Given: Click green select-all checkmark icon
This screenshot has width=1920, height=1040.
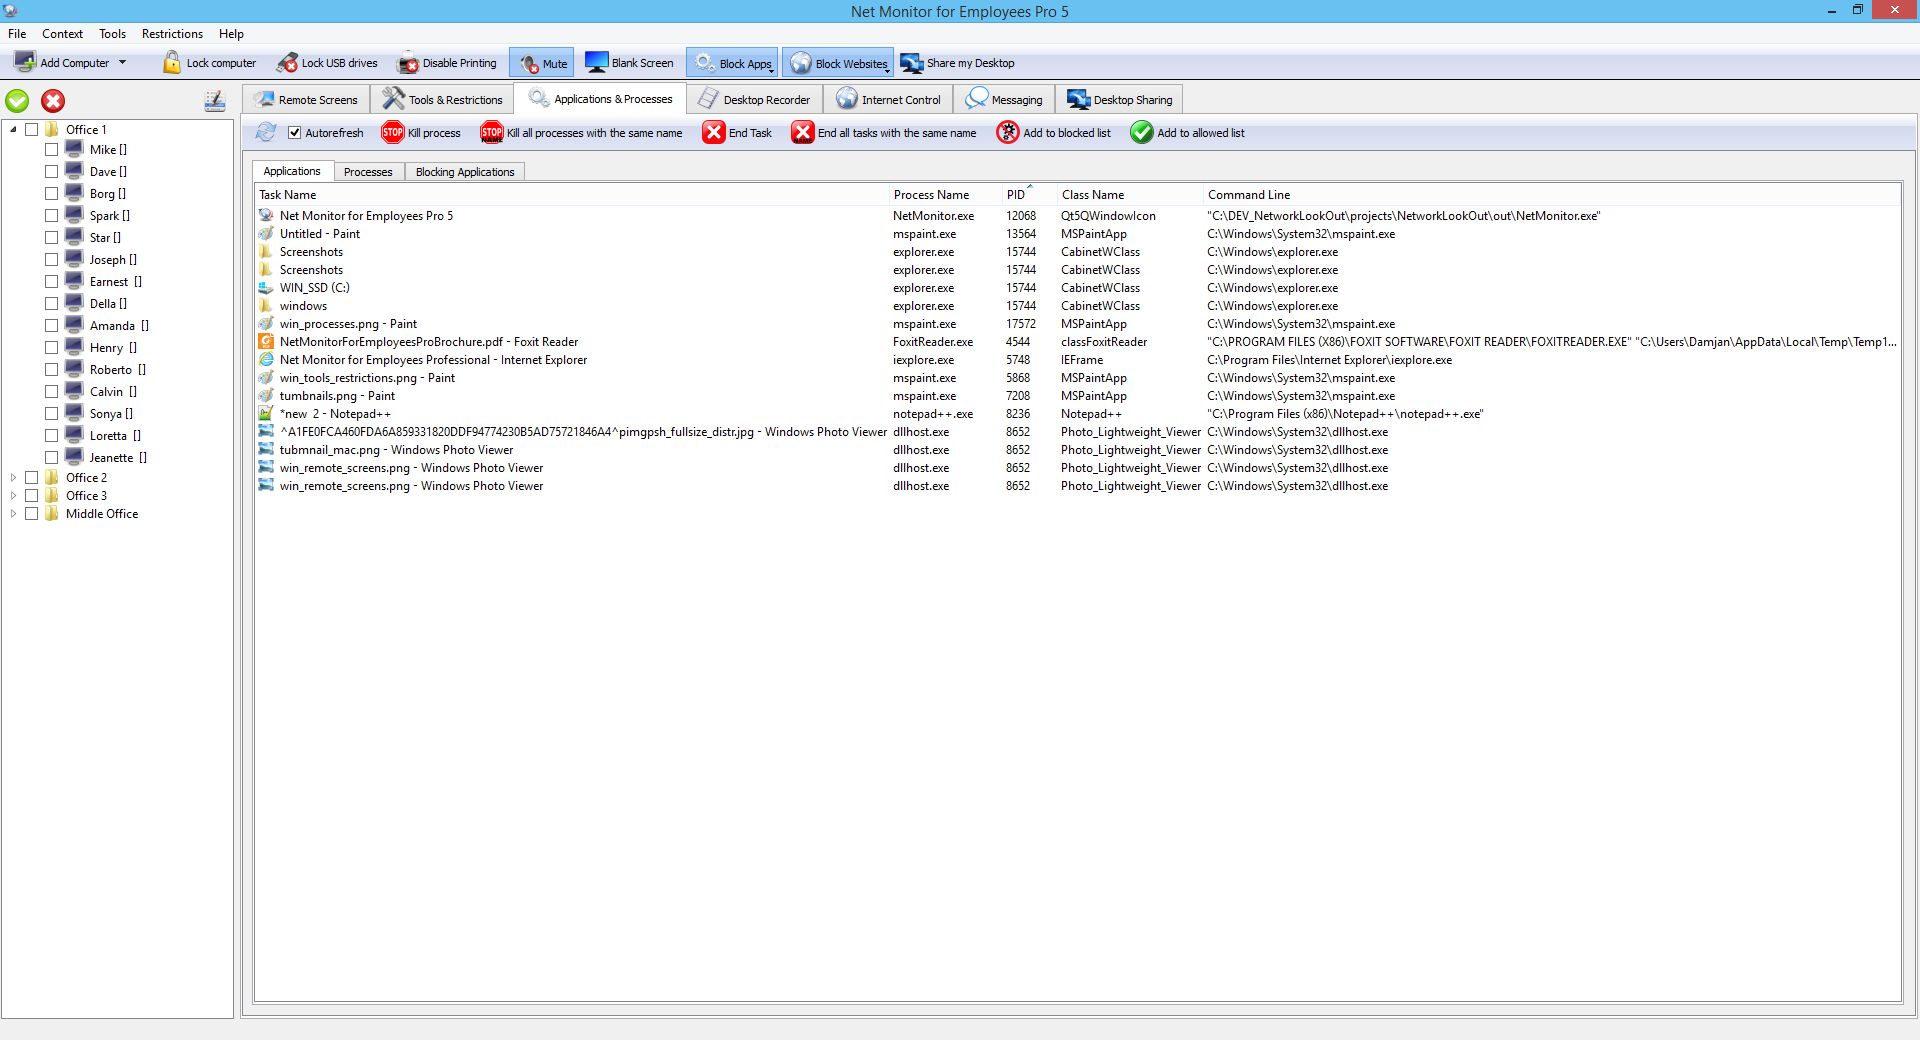Looking at the screenshot, I should coord(17,100).
